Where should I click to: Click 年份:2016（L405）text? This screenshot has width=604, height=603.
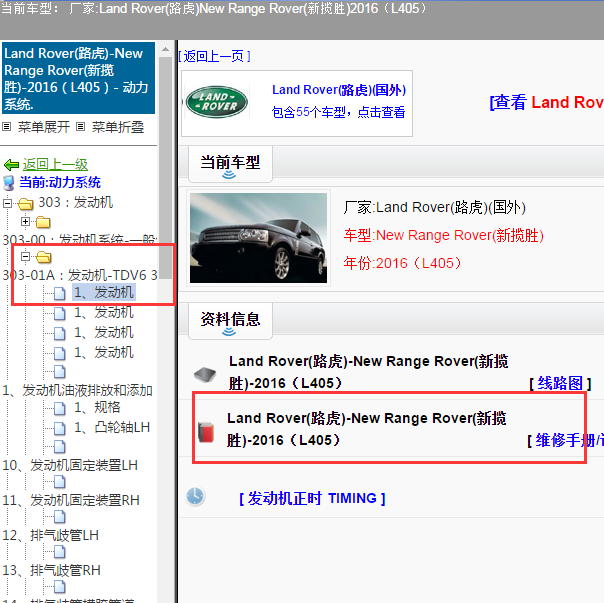tap(402, 263)
